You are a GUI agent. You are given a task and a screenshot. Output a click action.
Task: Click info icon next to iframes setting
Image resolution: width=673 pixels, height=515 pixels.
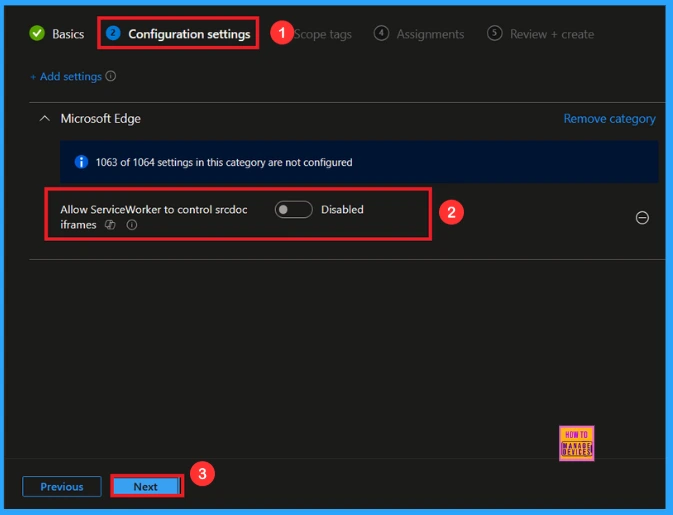click(x=132, y=225)
